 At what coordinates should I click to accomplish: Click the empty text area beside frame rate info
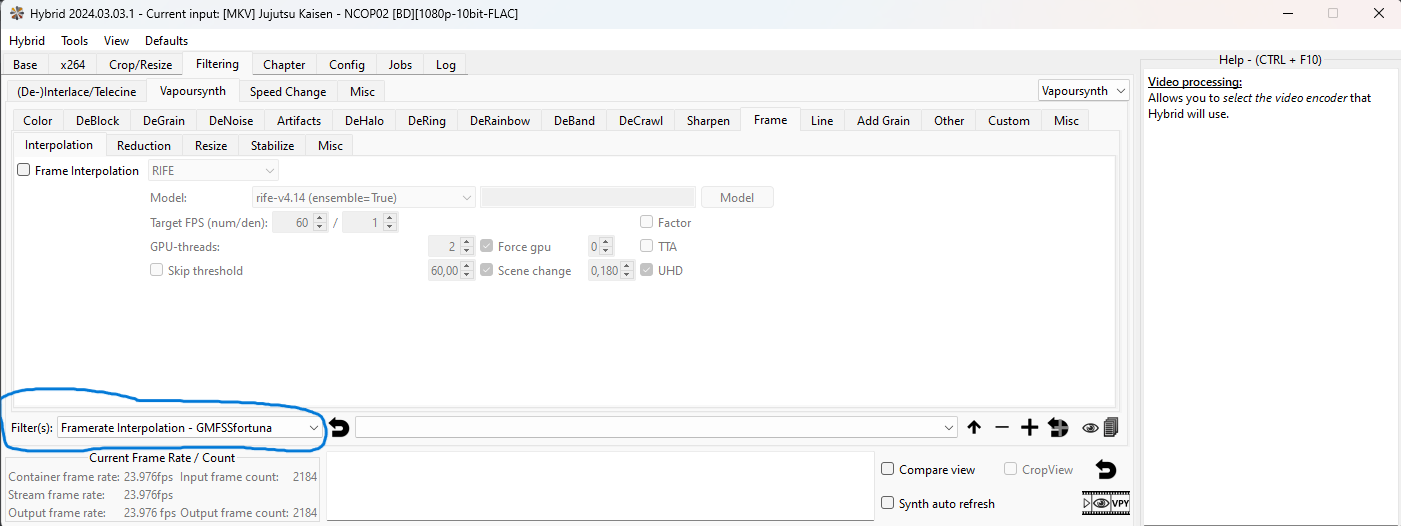pos(600,486)
